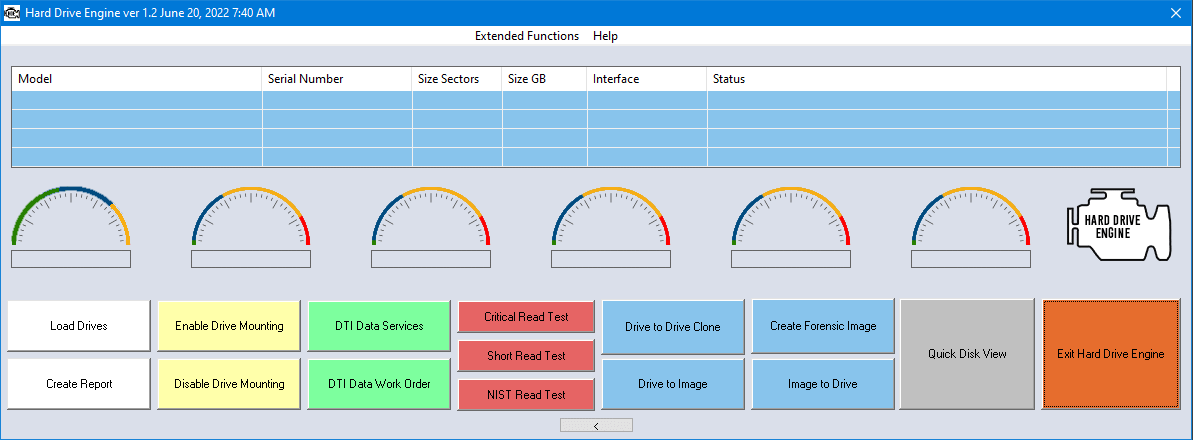Open Quick Disk View
1193x440 pixels.
tap(967, 354)
